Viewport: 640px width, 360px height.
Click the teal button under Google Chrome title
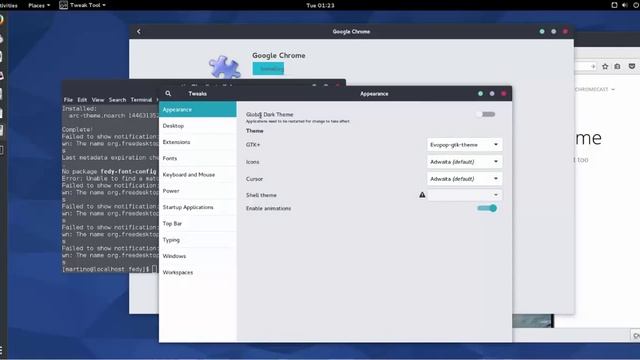268,69
